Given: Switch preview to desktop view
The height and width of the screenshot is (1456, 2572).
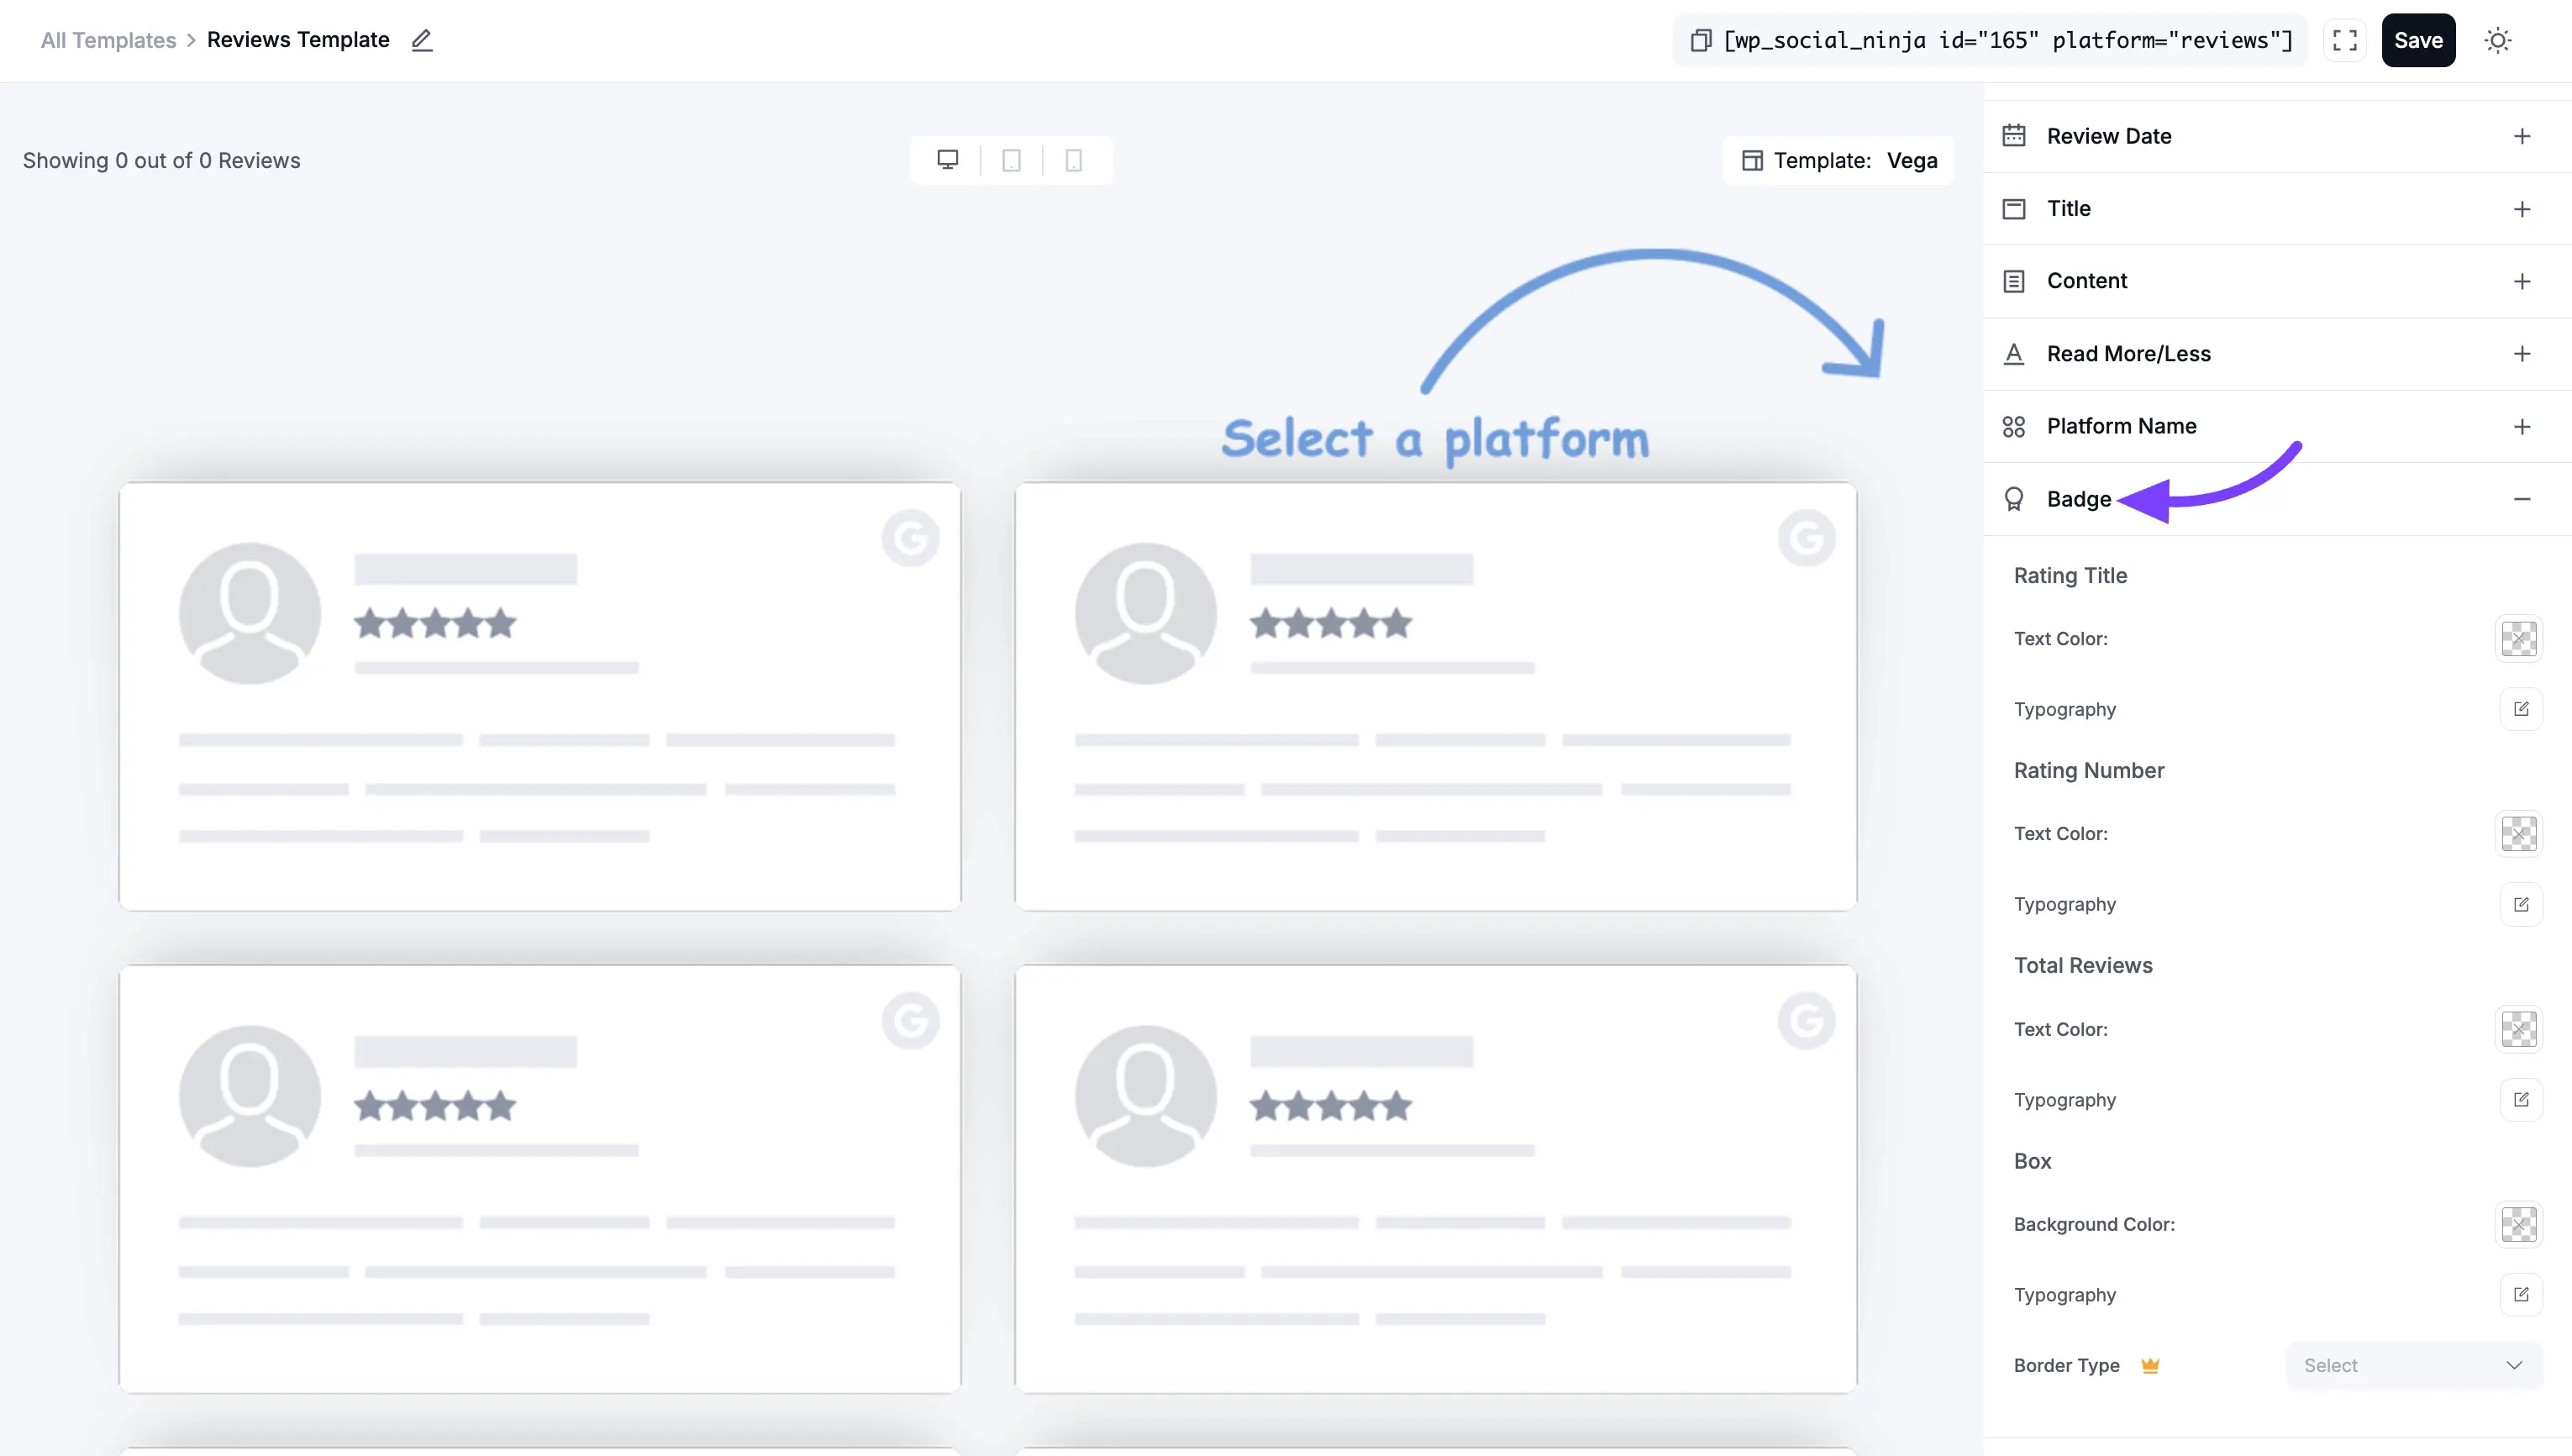Looking at the screenshot, I should click(947, 160).
